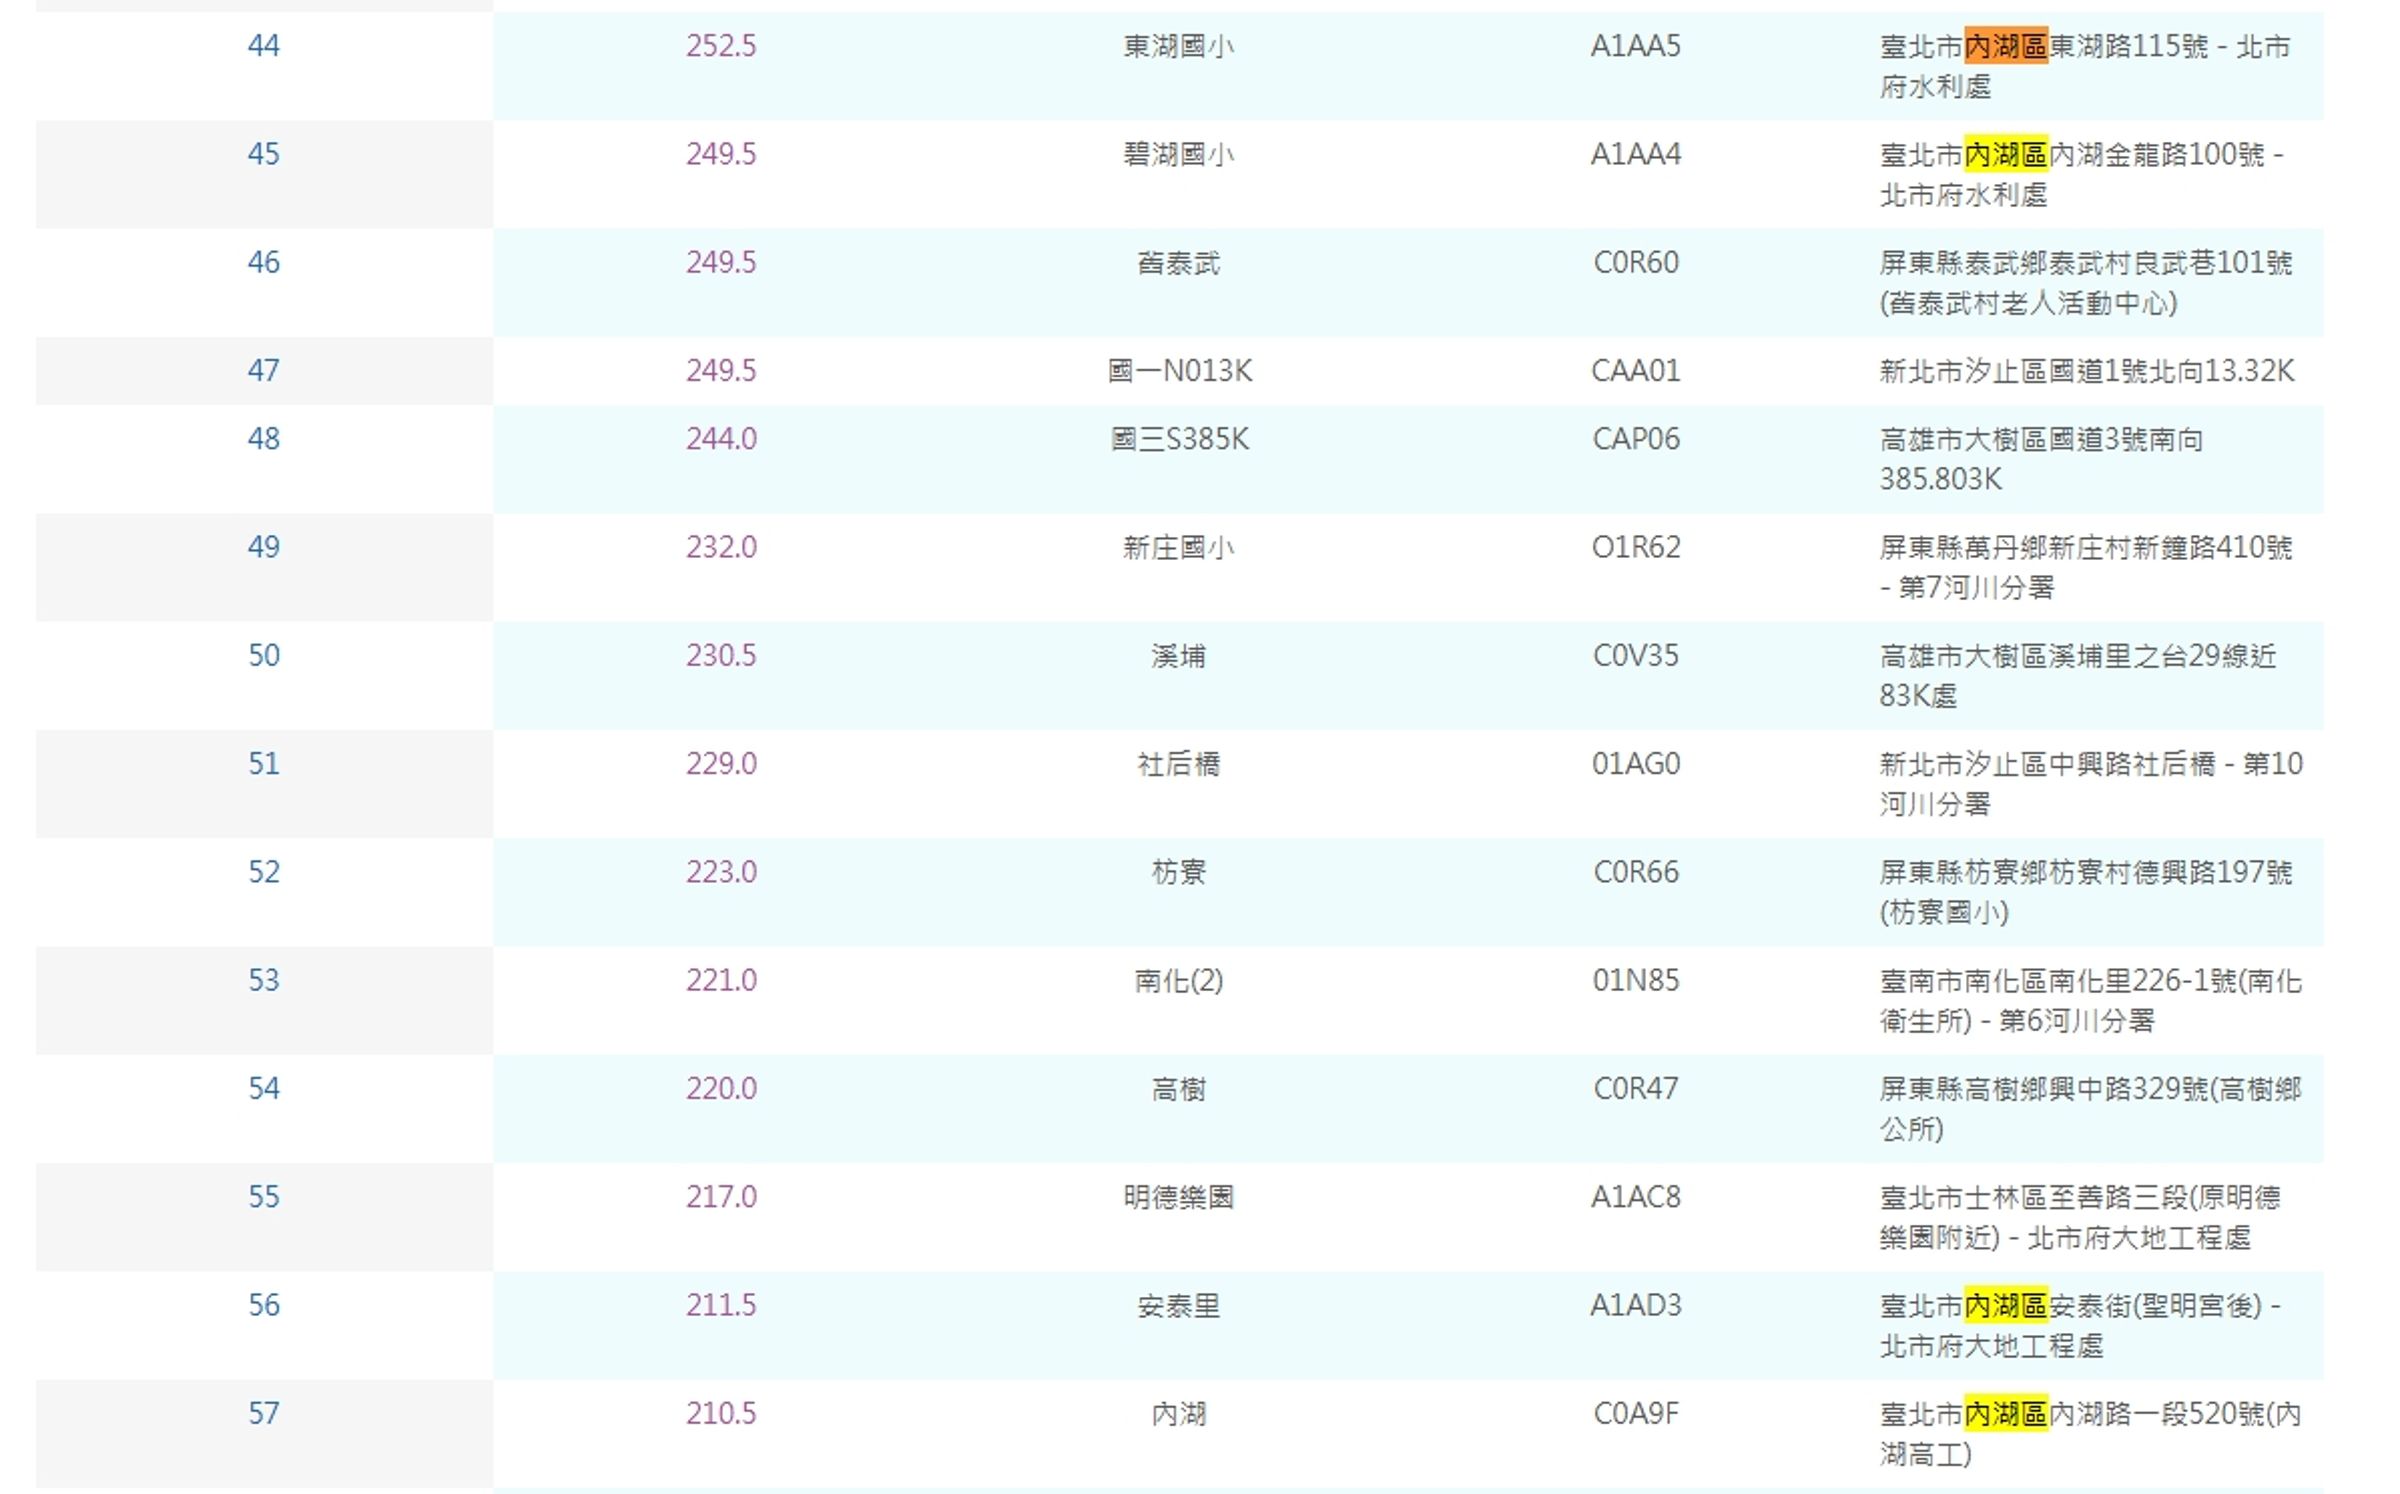
Task: Select rainfall value 252.5
Action: point(721,46)
